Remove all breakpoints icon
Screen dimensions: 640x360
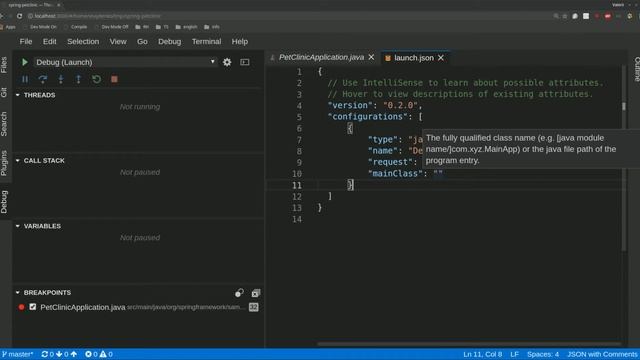pos(256,293)
